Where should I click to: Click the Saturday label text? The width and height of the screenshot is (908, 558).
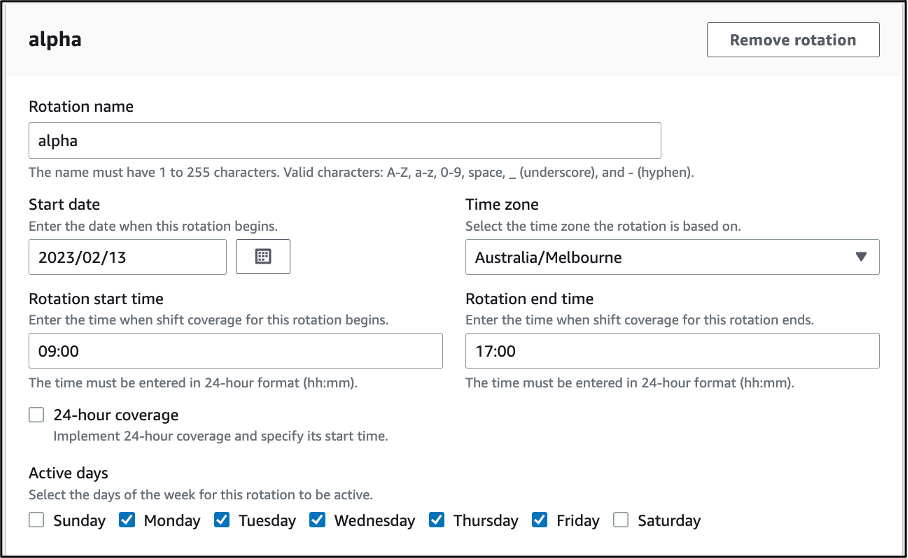(x=669, y=520)
